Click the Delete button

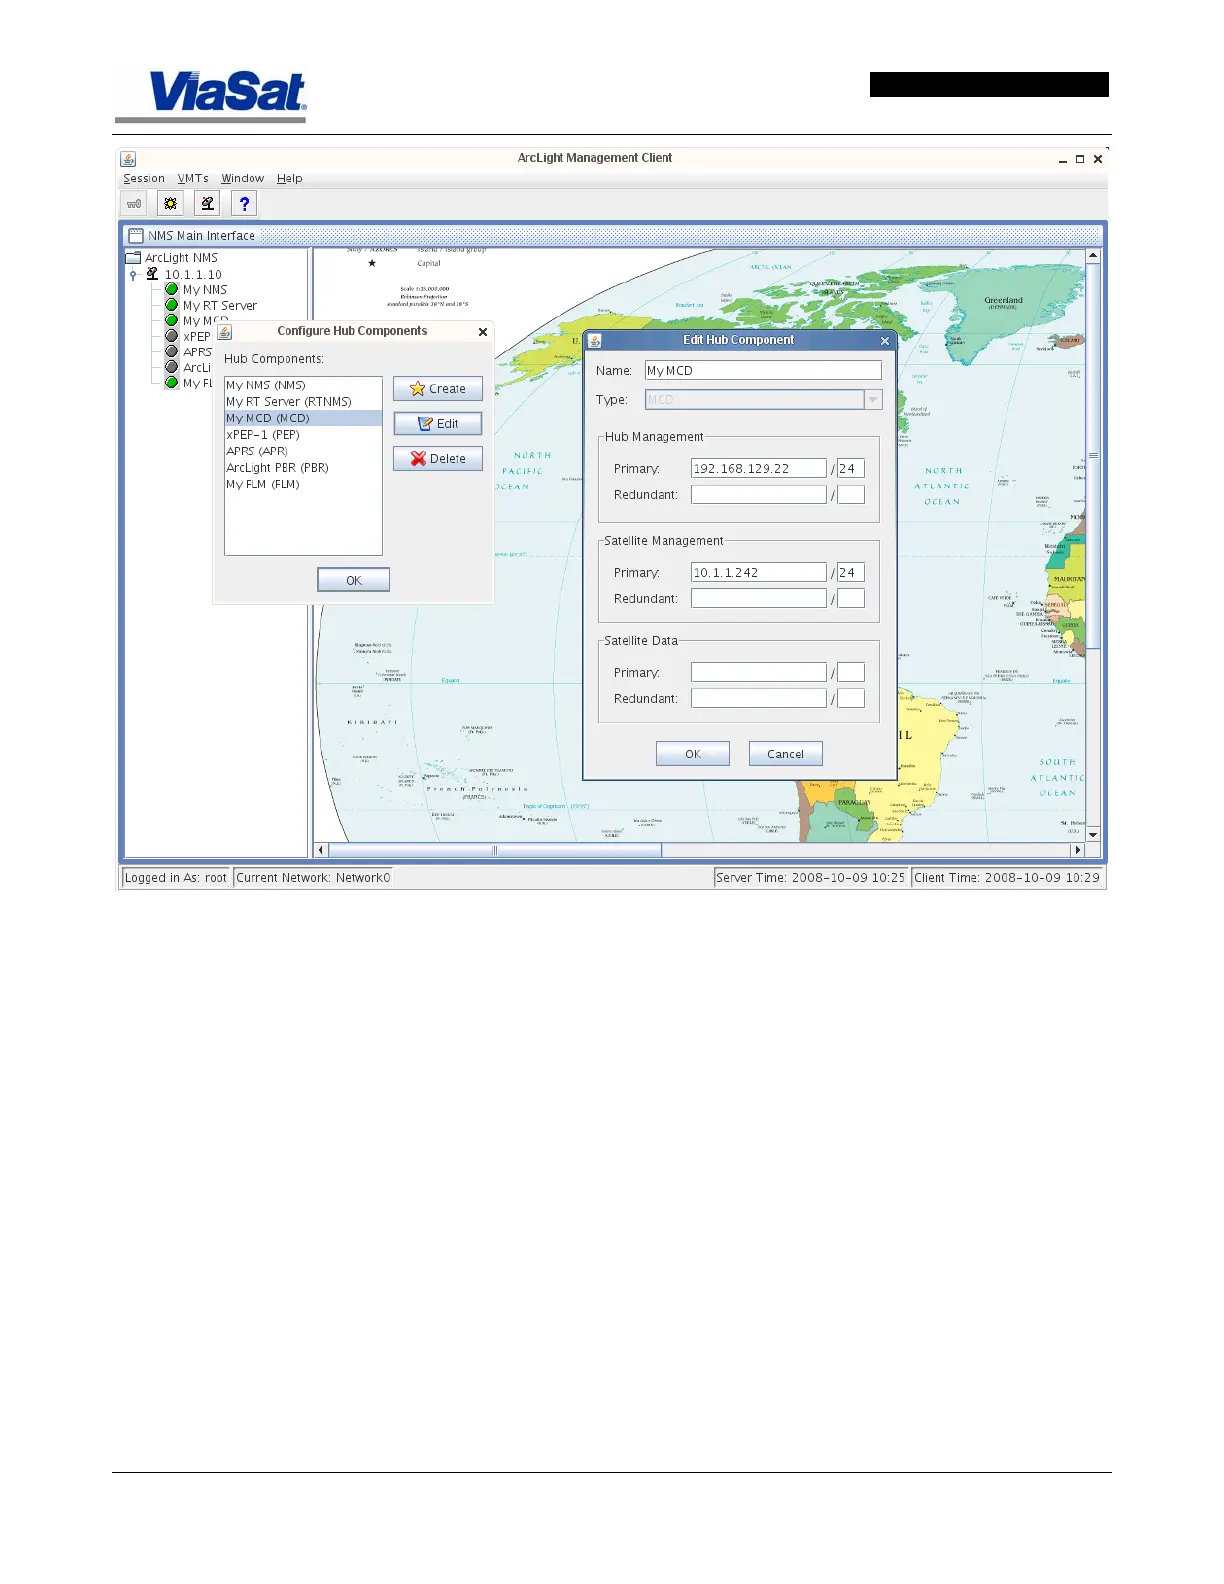pyautogui.click(x=438, y=459)
